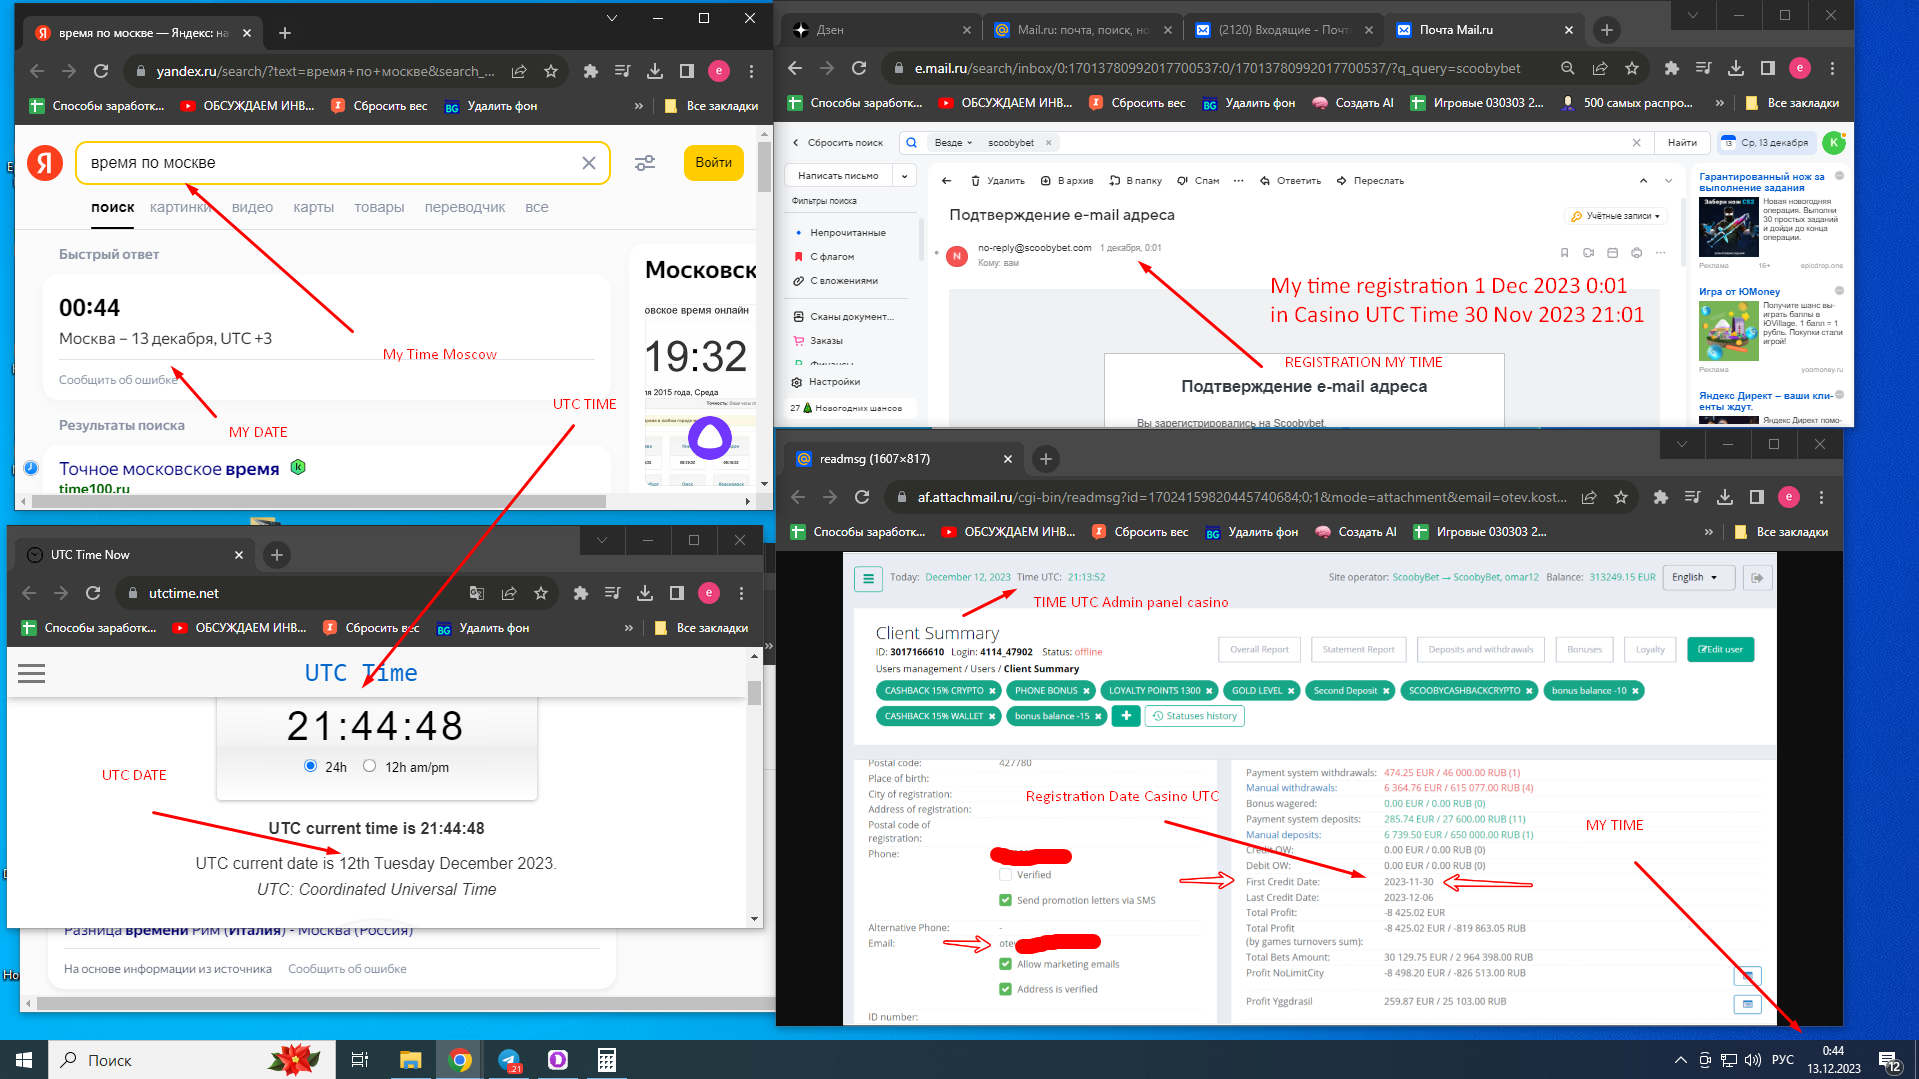This screenshot has height=1079, width=1919.
Task: Click the Найти mail search button
Action: pyautogui.click(x=1682, y=143)
